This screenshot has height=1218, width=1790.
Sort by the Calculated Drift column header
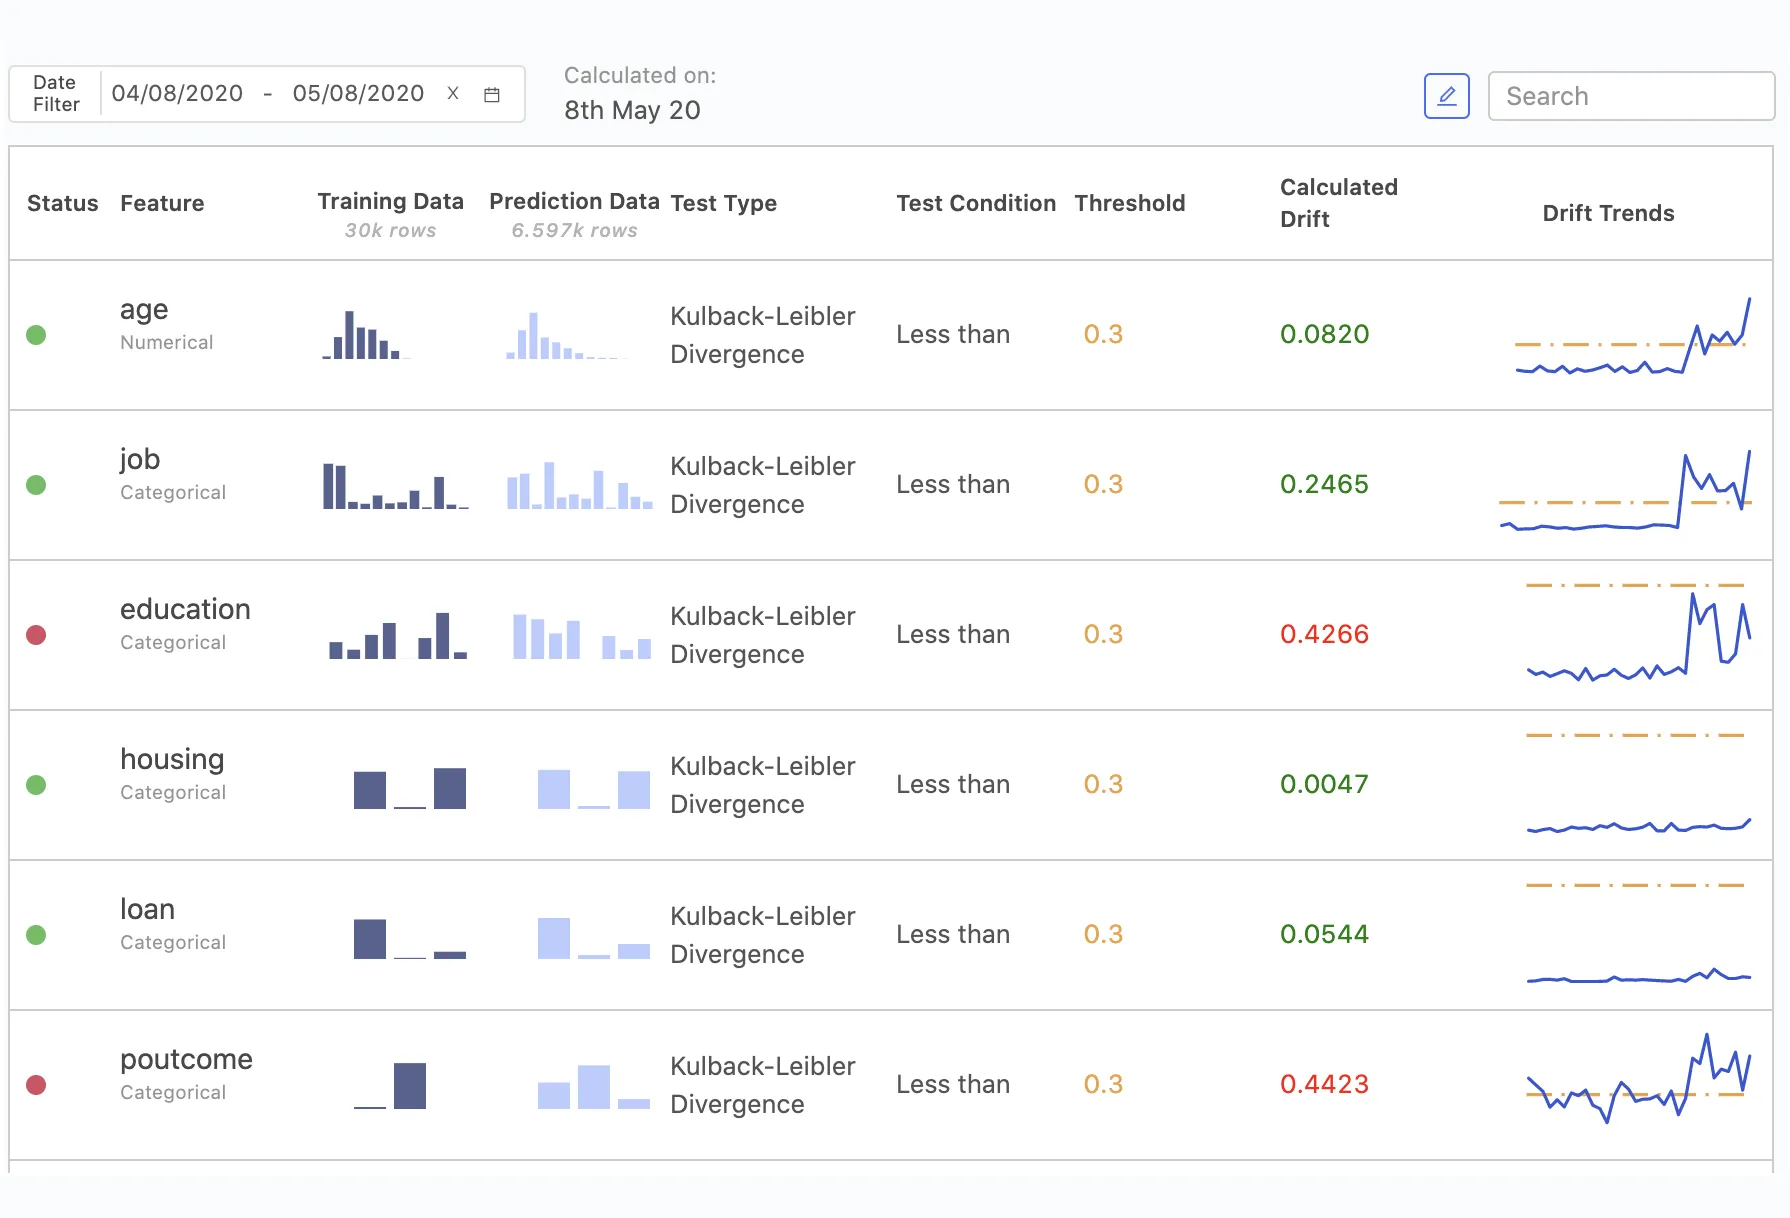click(x=1338, y=203)
